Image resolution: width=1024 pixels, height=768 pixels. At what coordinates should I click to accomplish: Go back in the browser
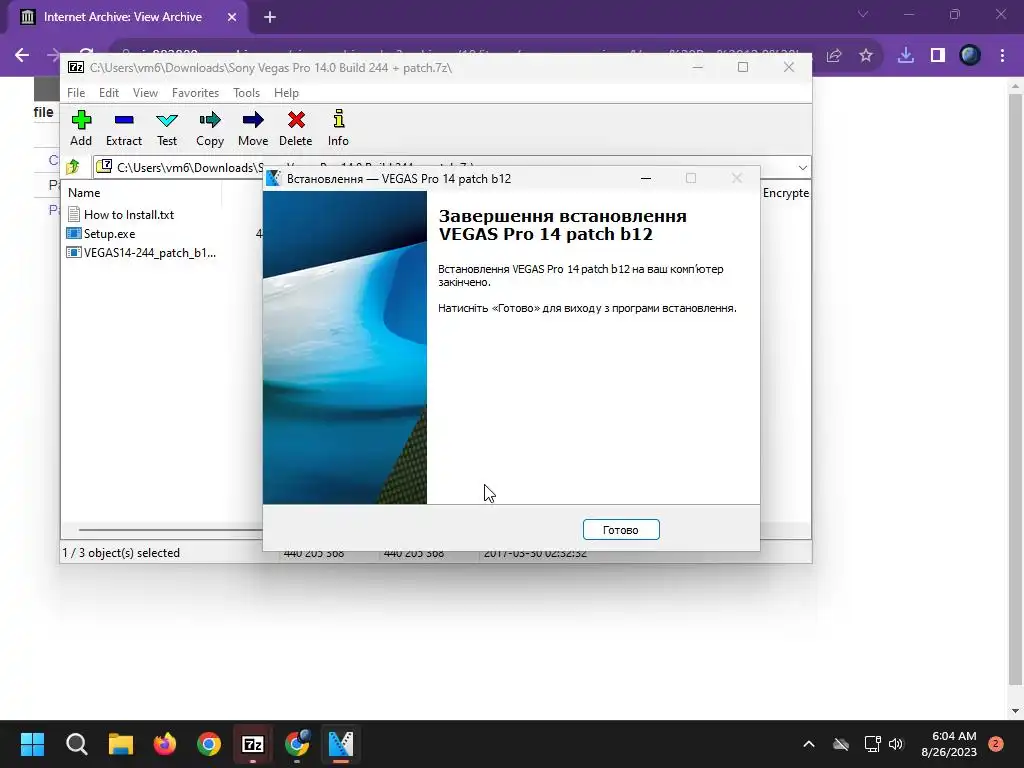[x=22, y=56]
